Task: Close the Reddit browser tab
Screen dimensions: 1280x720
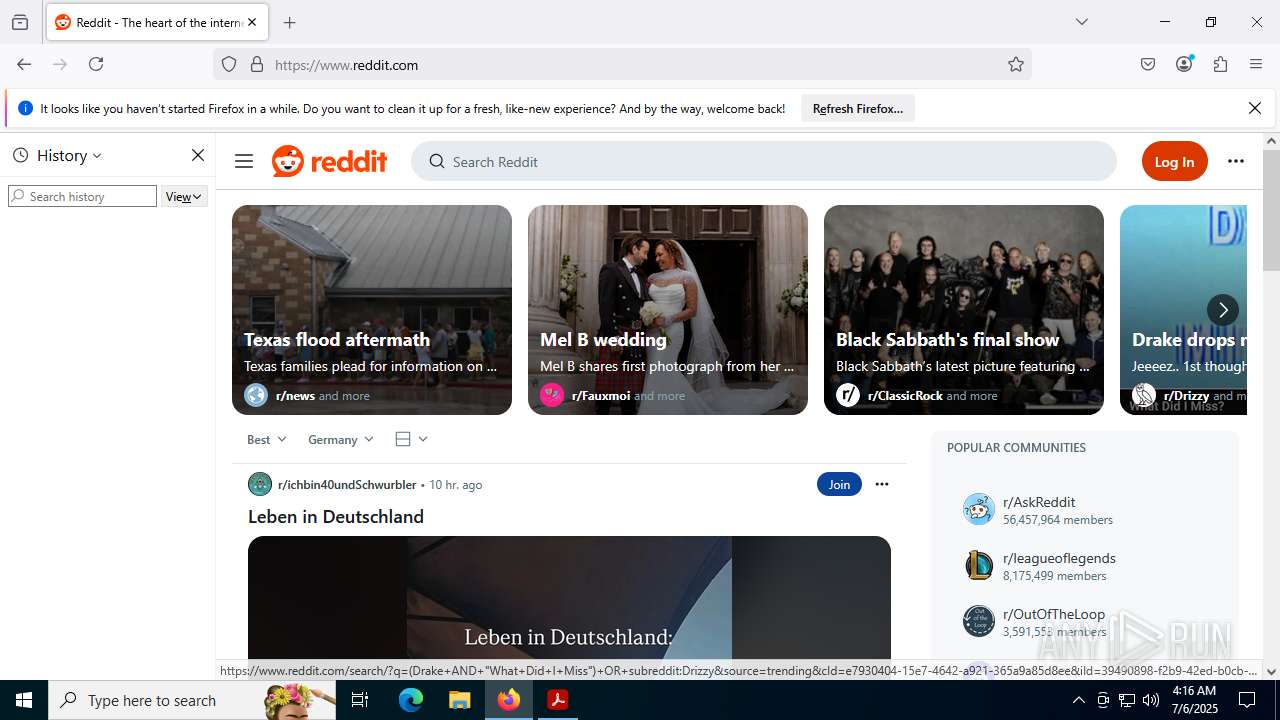Action: tap(252, 22)
